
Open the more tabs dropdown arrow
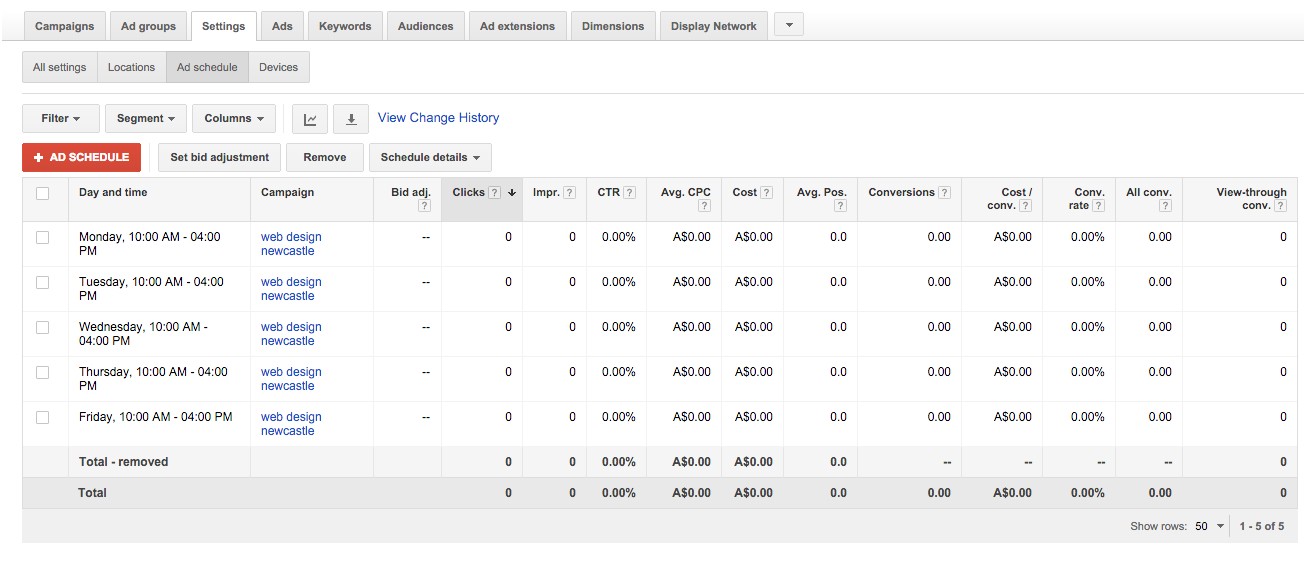coord(789,26)
